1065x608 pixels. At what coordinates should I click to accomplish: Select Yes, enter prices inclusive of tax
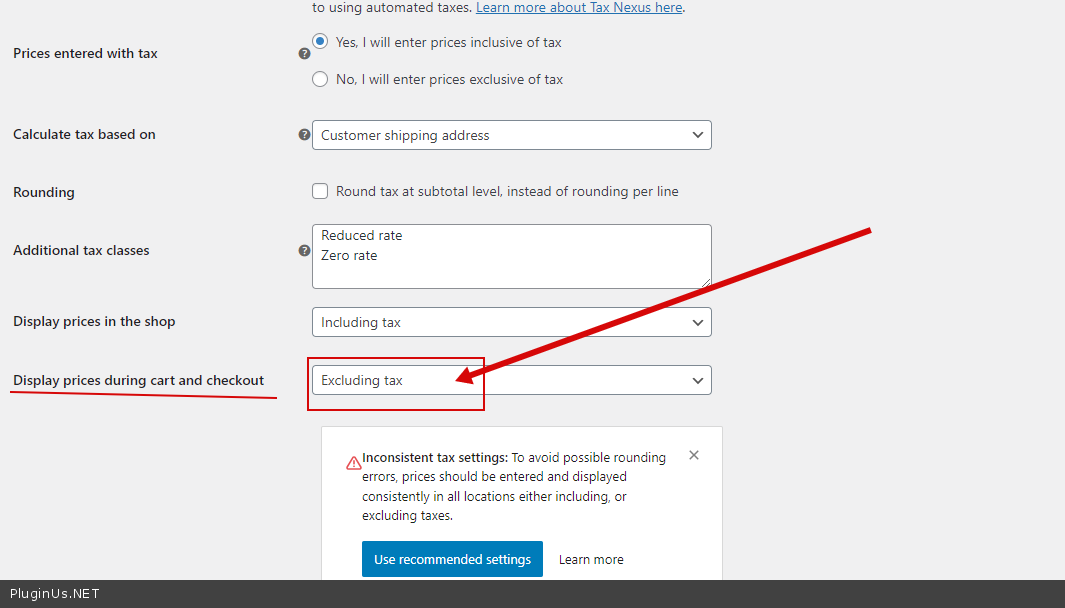click(x=320, y=42)
